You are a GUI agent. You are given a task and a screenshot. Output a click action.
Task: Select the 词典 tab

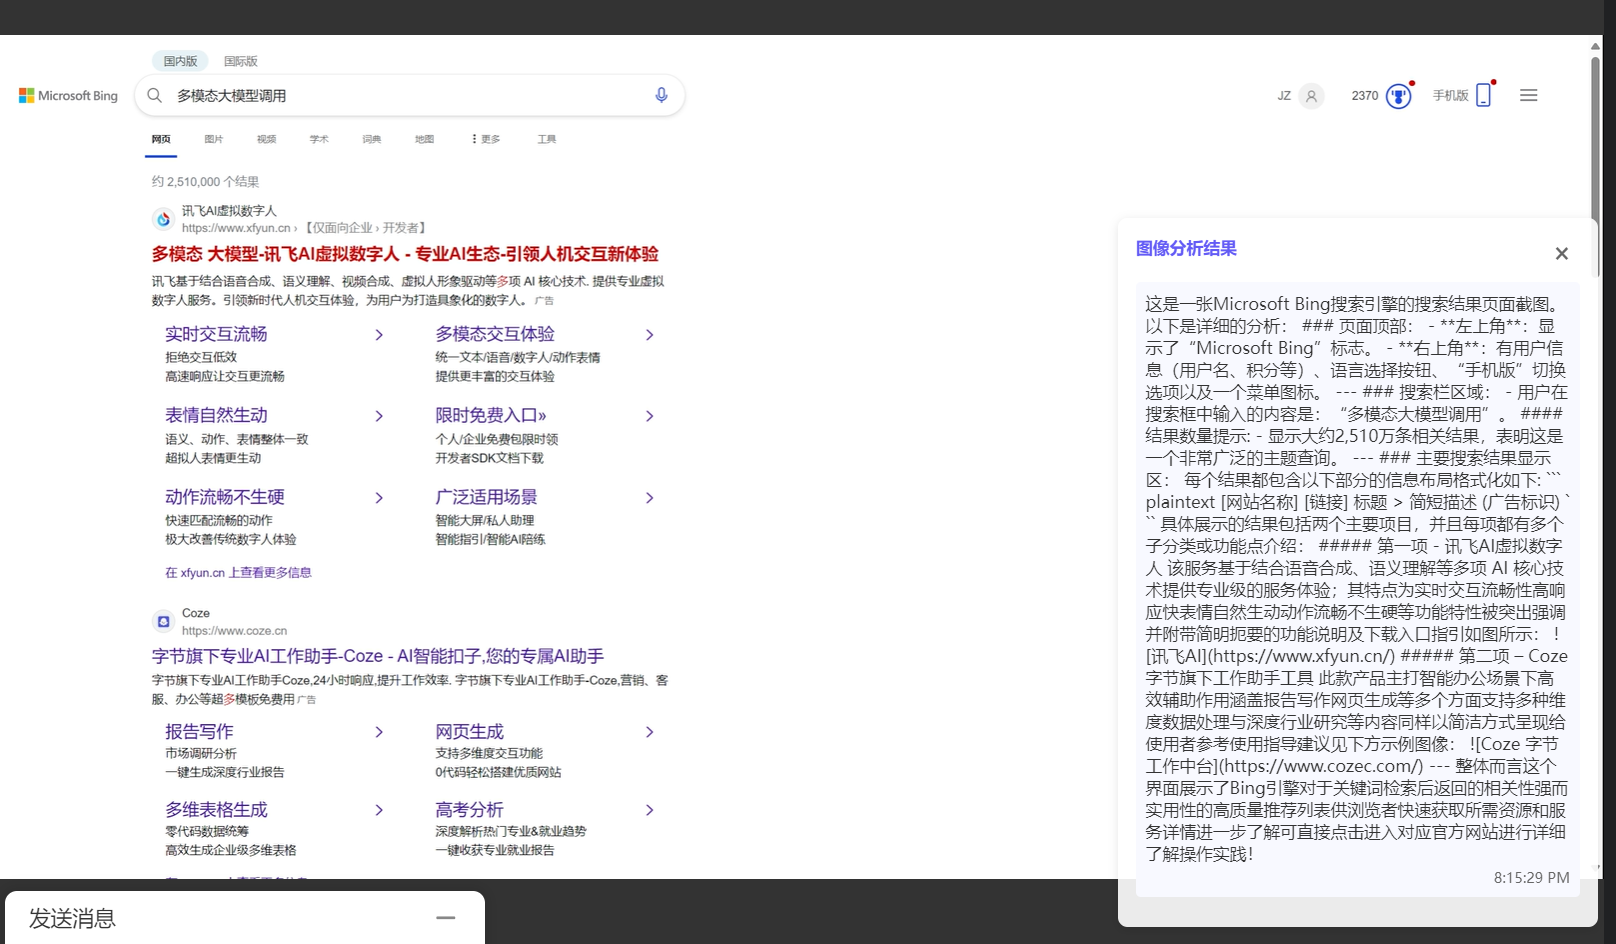point(372,139)
